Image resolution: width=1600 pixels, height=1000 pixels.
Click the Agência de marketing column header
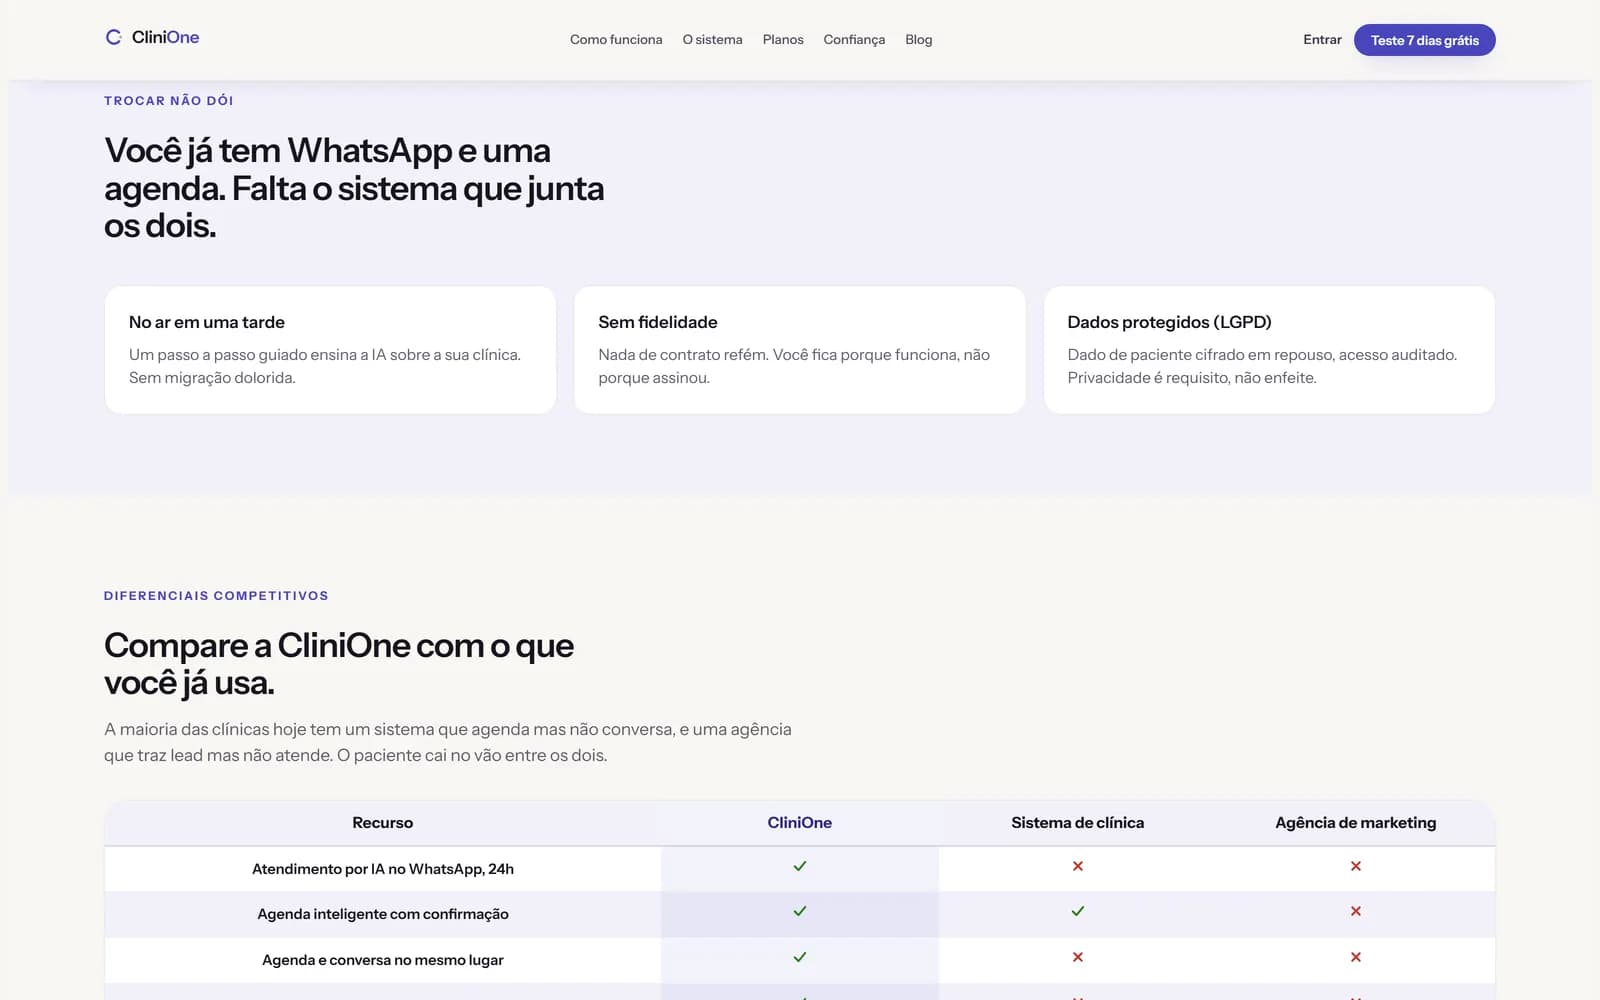pyautogui.click(x=1356, y=823)
